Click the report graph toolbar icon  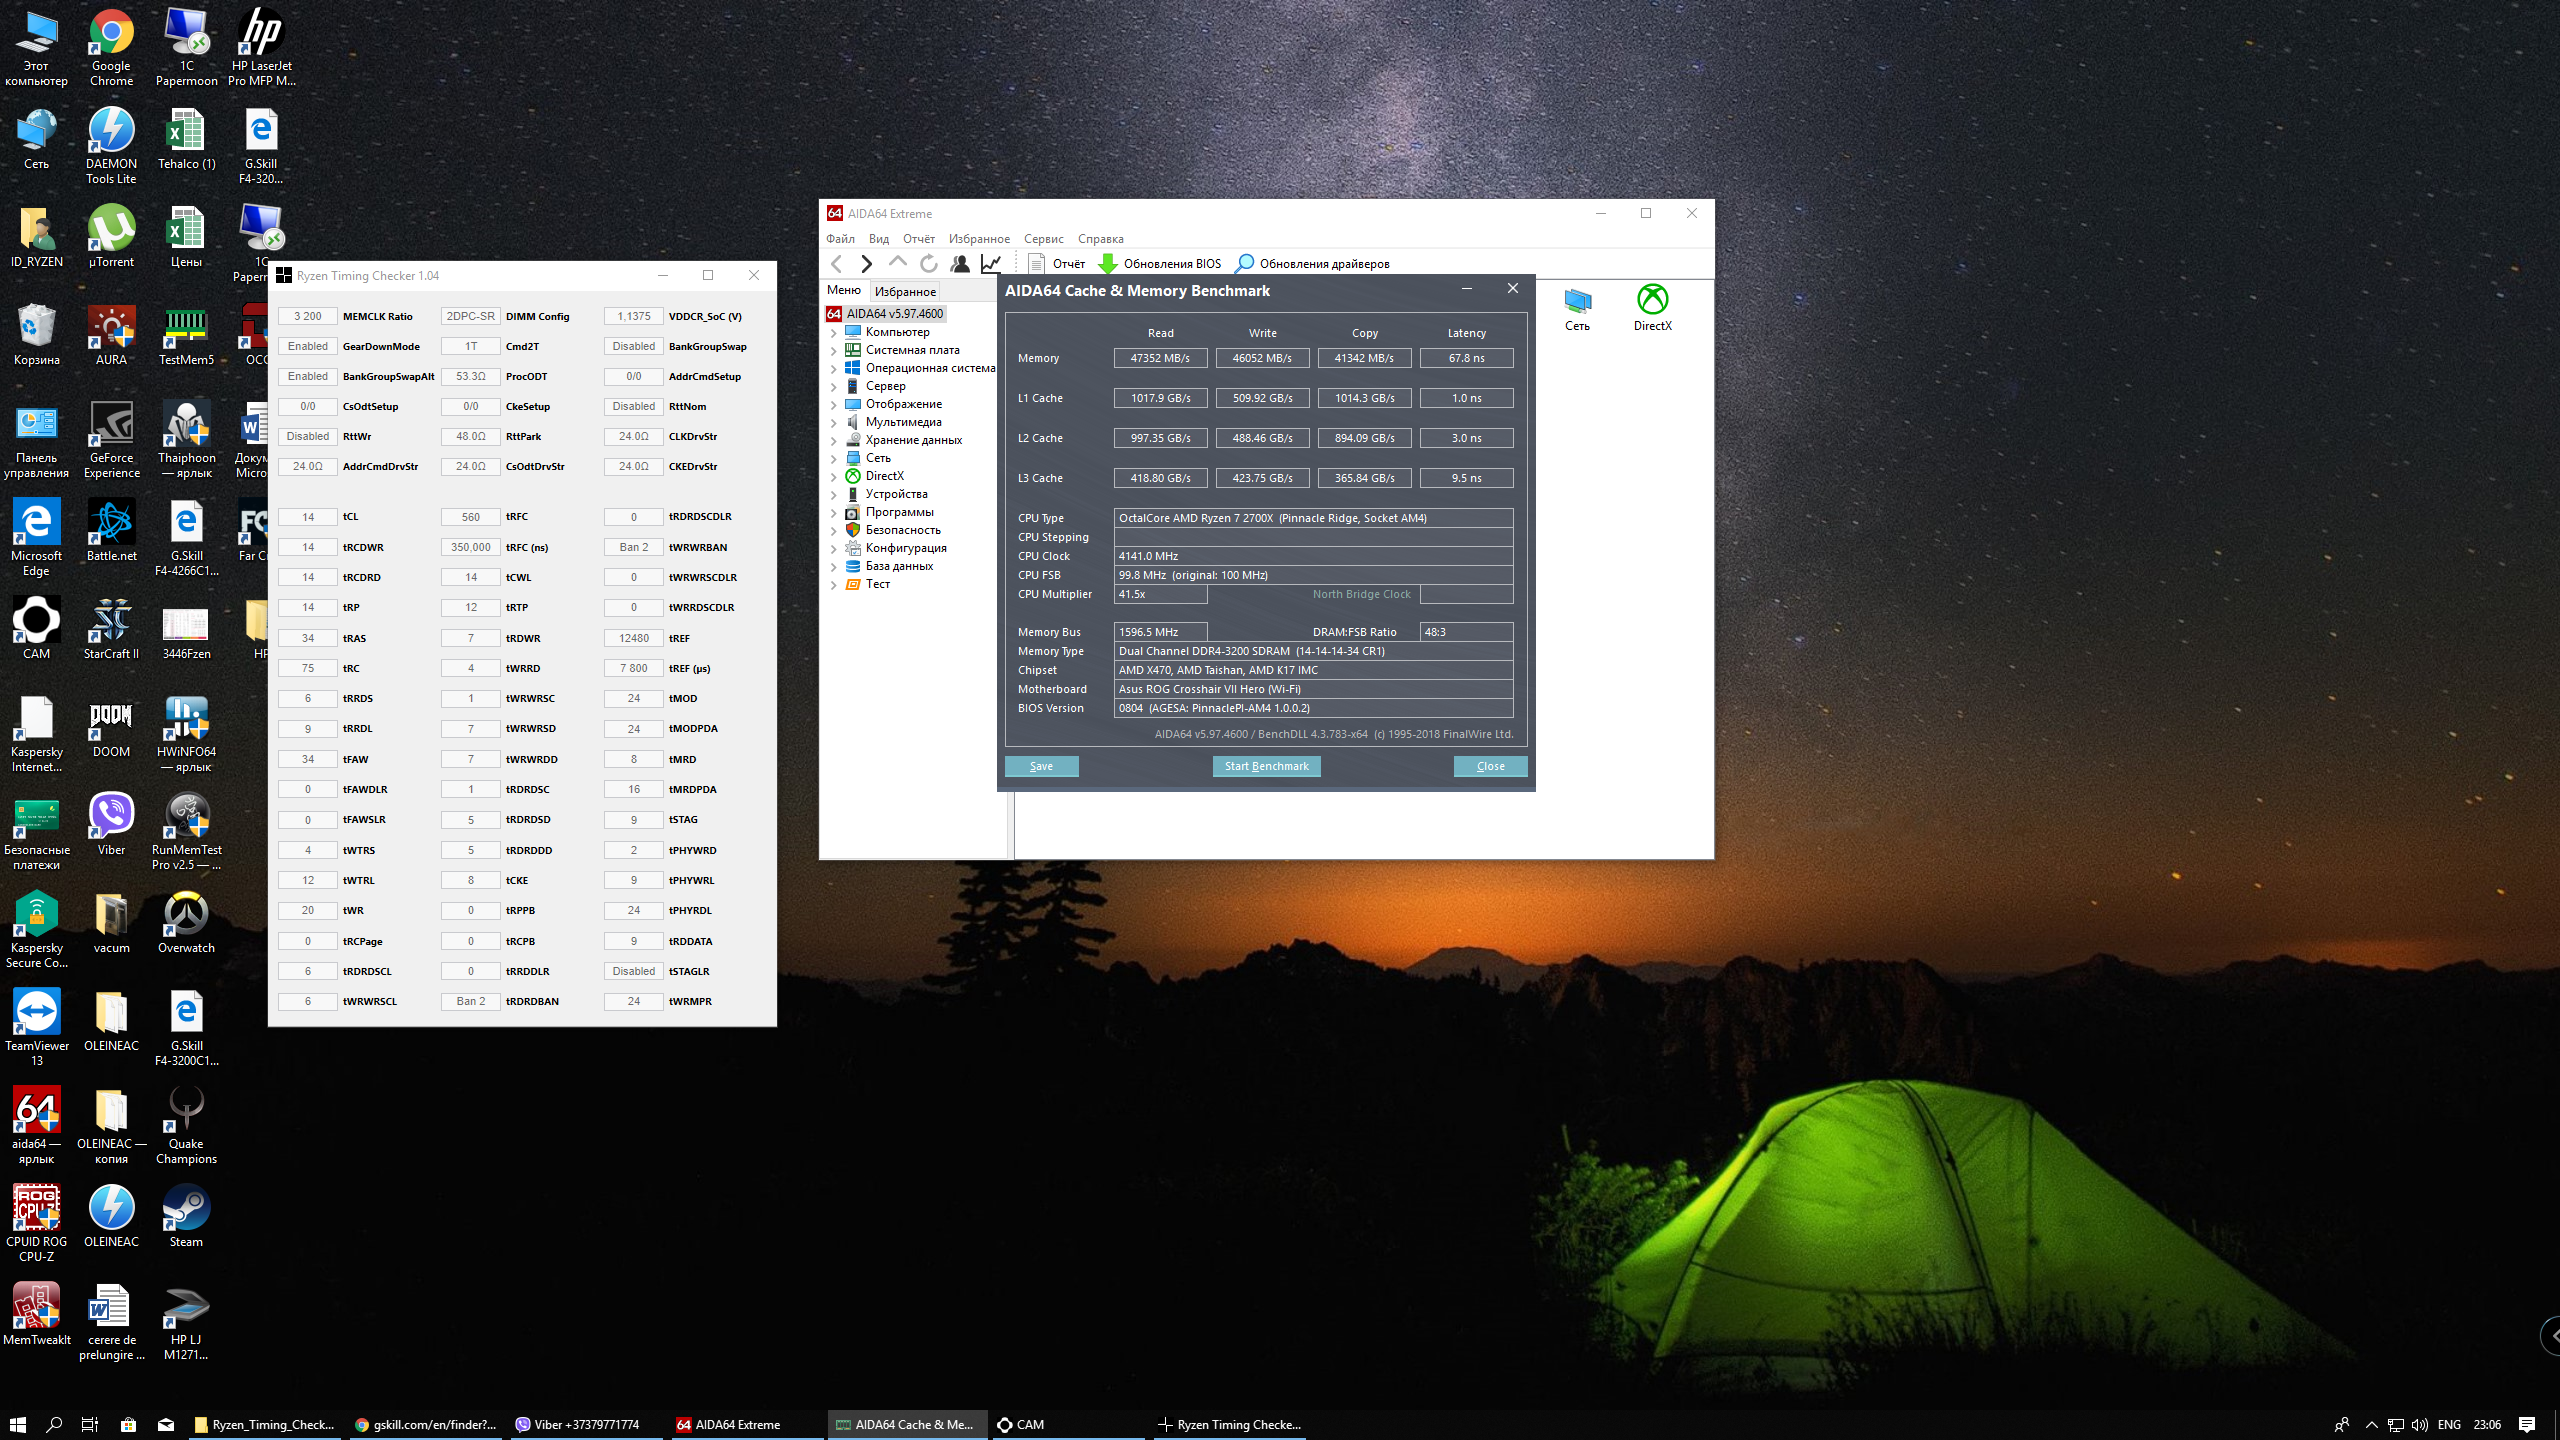[x=991, y=264]
